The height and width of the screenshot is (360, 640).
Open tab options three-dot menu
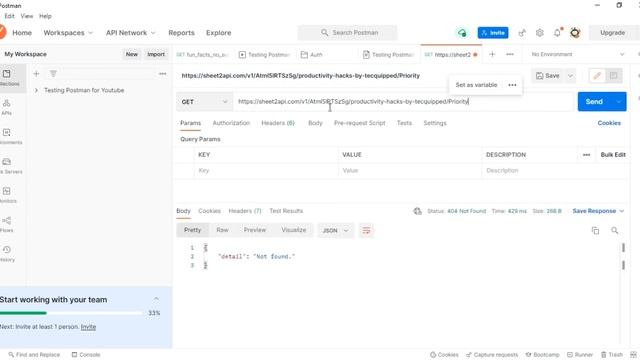(510, 54)
